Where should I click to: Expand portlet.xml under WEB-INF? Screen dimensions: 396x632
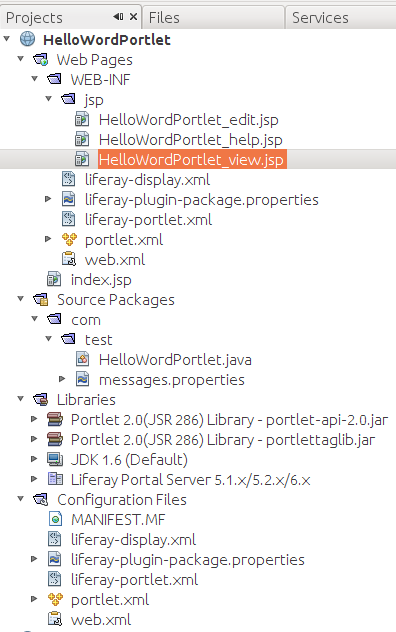48,239
